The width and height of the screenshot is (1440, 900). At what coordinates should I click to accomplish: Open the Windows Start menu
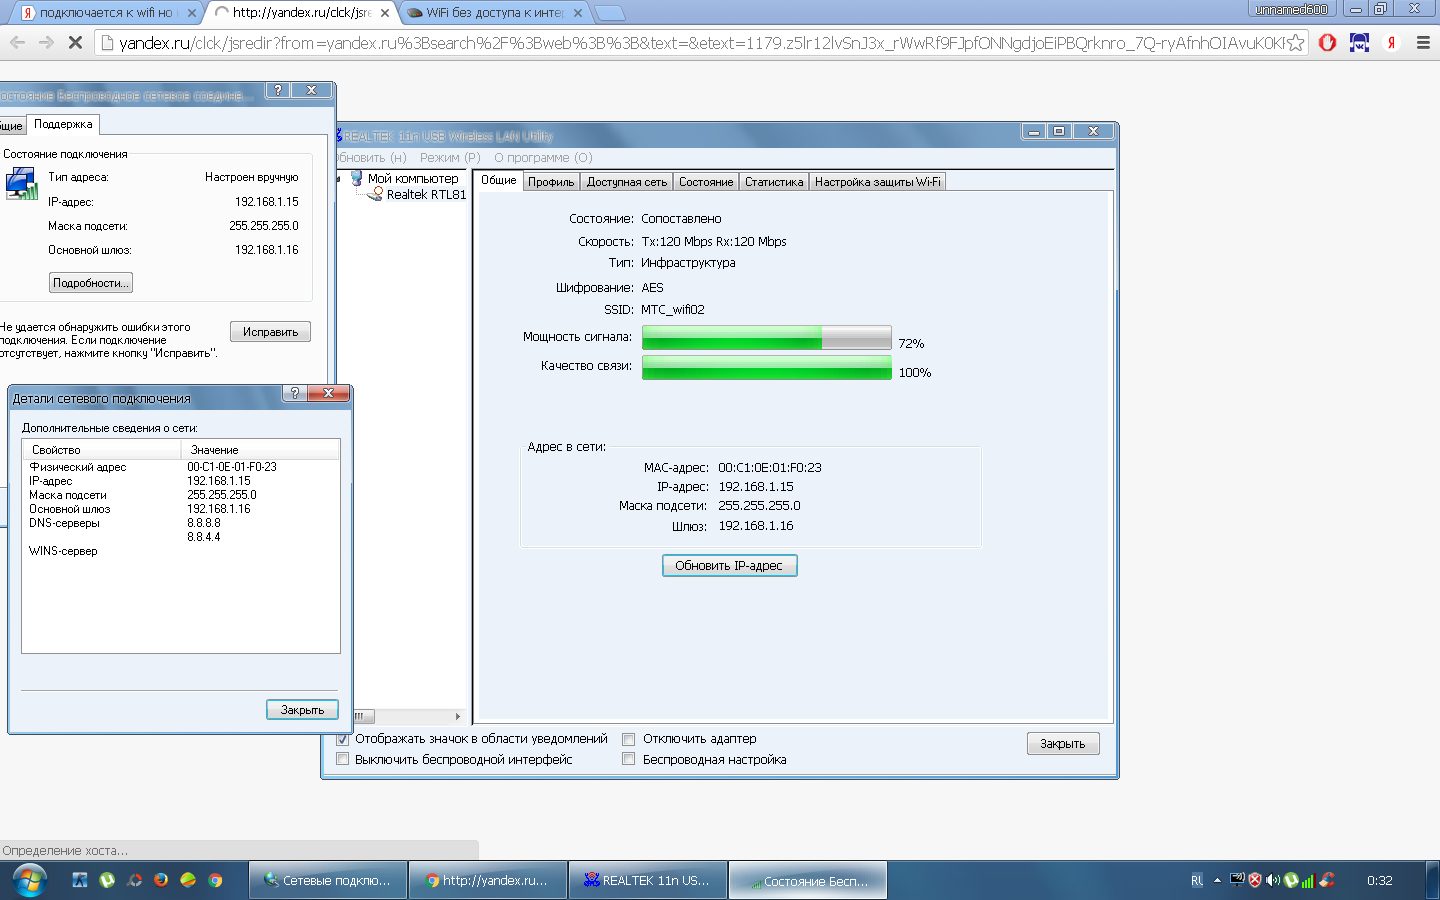pos(29,881)
